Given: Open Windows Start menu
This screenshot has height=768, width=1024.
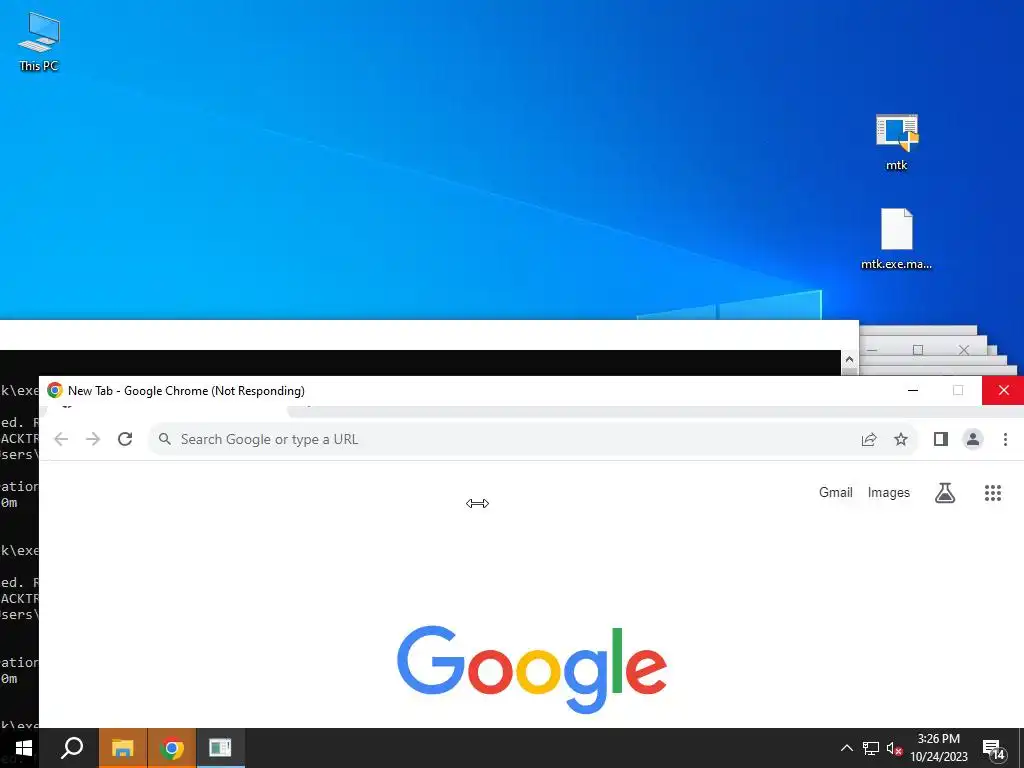Looking at the screenshot, I should [24, 748].
